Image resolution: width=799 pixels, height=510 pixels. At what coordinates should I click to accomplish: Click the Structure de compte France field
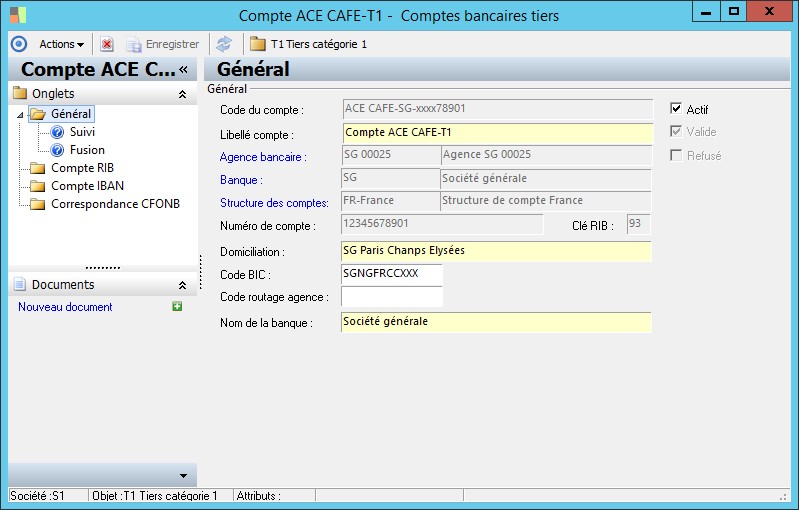point(546,201)
